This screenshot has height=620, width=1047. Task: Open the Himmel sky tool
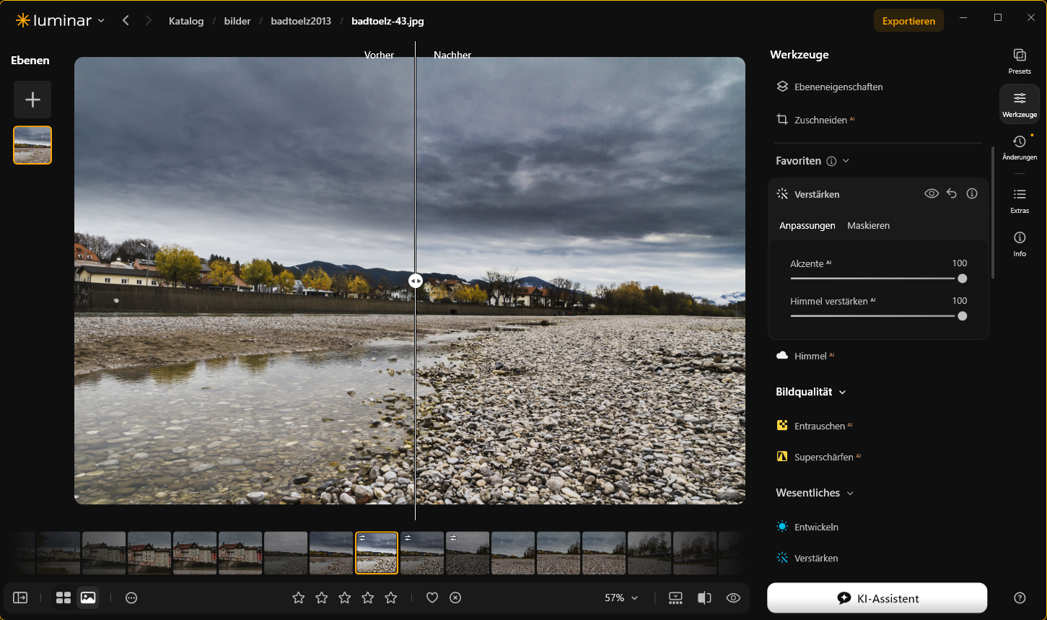(805, 356)
